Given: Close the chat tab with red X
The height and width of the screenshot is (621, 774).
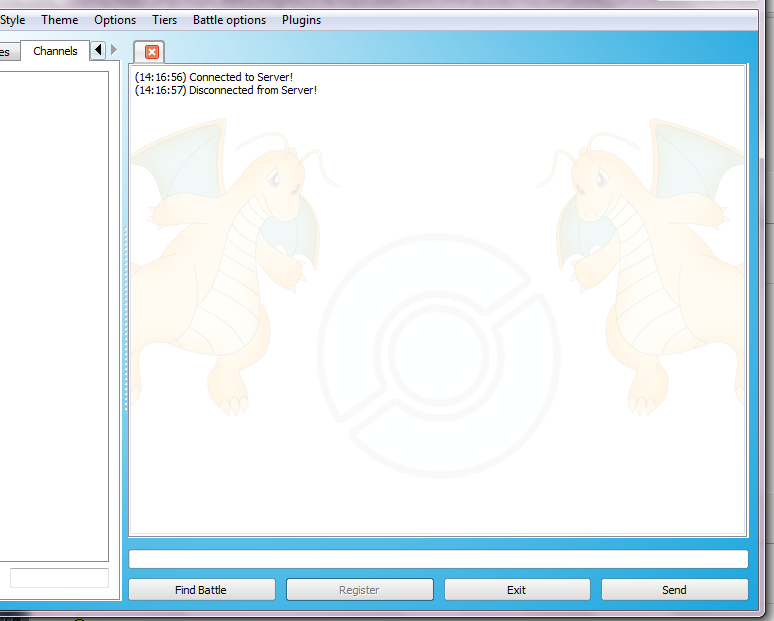Looking at the screenshot, I should click(152, 52).
